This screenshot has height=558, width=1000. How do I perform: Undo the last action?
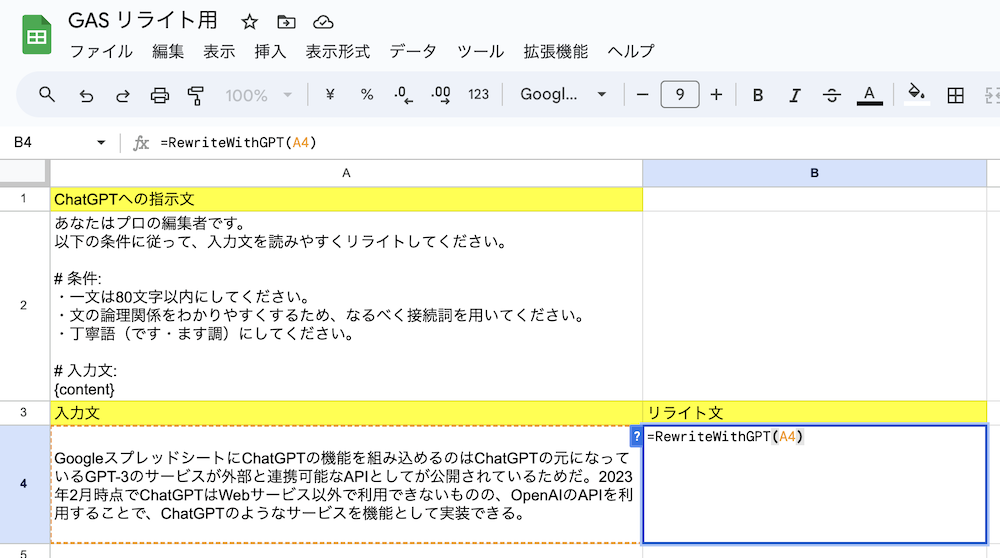click(86, 96)
